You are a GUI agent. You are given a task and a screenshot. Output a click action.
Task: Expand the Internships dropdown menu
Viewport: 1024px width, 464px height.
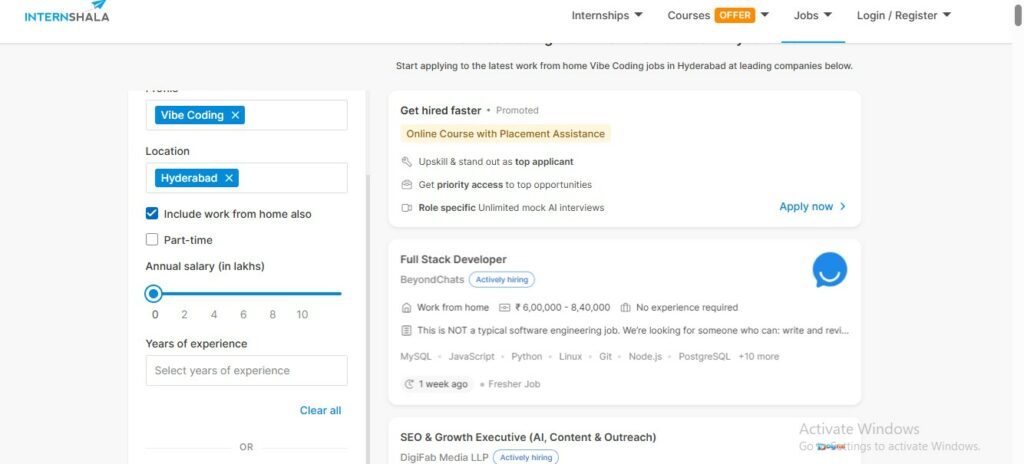(x=607, y=15)
